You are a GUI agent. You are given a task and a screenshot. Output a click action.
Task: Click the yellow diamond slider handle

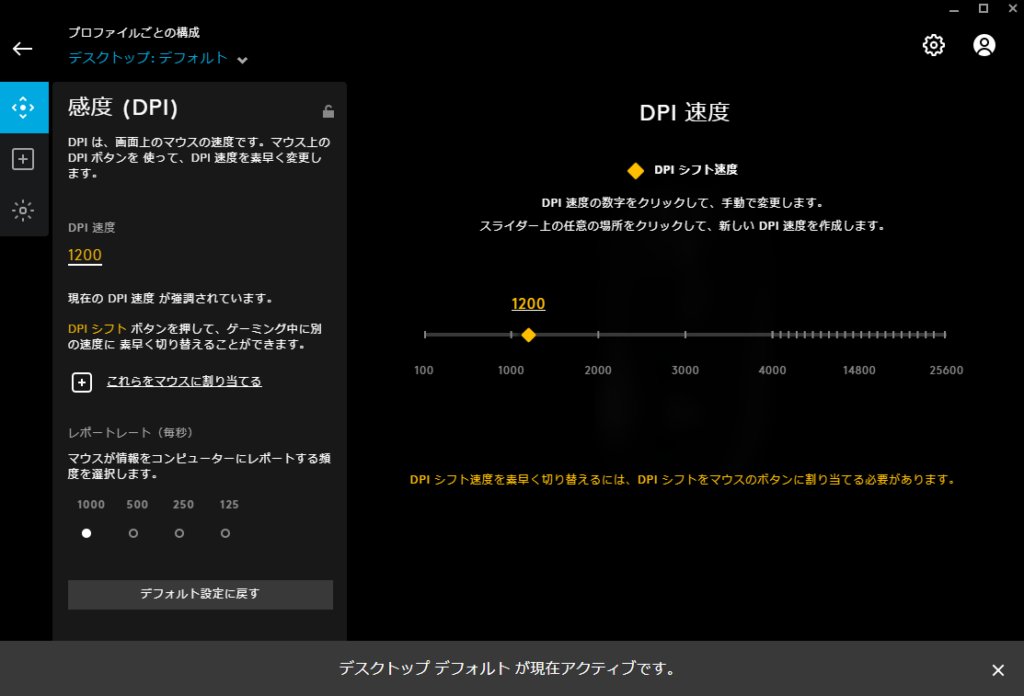[528, 335]
